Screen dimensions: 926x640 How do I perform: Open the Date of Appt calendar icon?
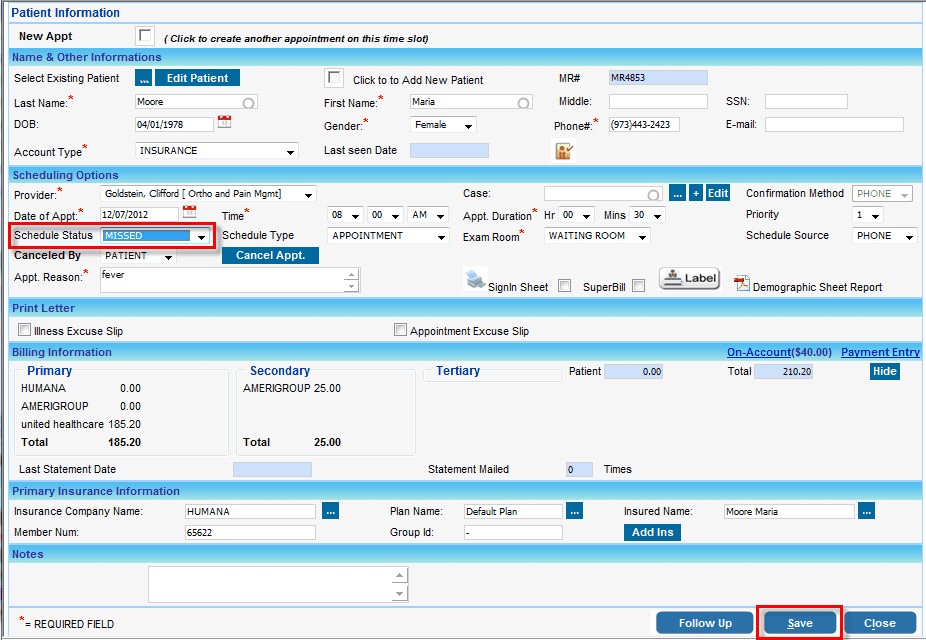click(189, 212)
